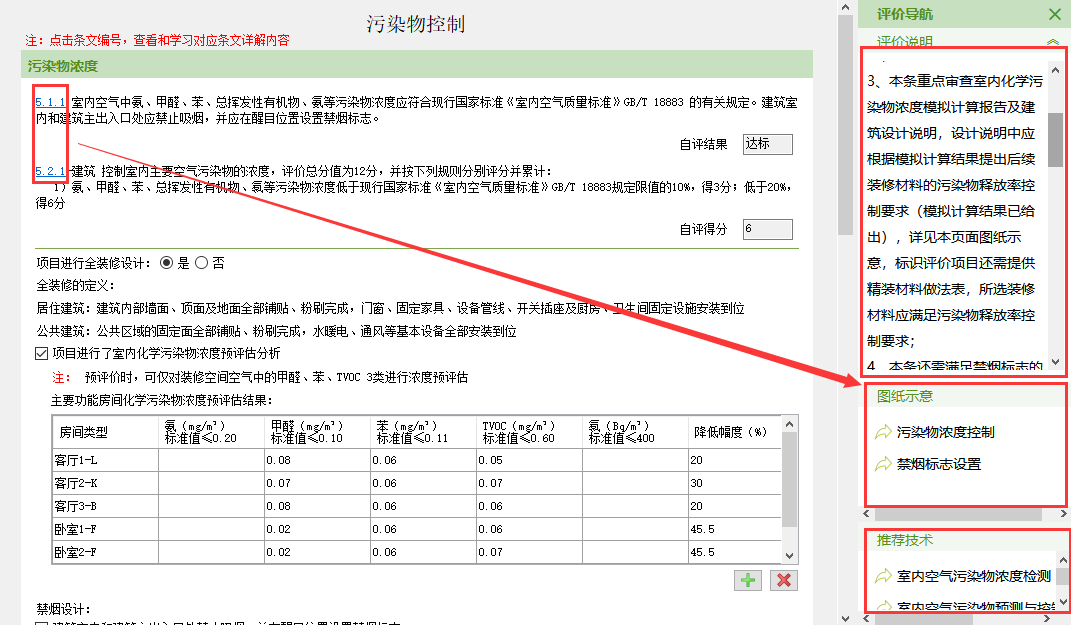Open clause link 5.1.1
1071x625 pixels.
pyautogui.click(x=50, y=103)
